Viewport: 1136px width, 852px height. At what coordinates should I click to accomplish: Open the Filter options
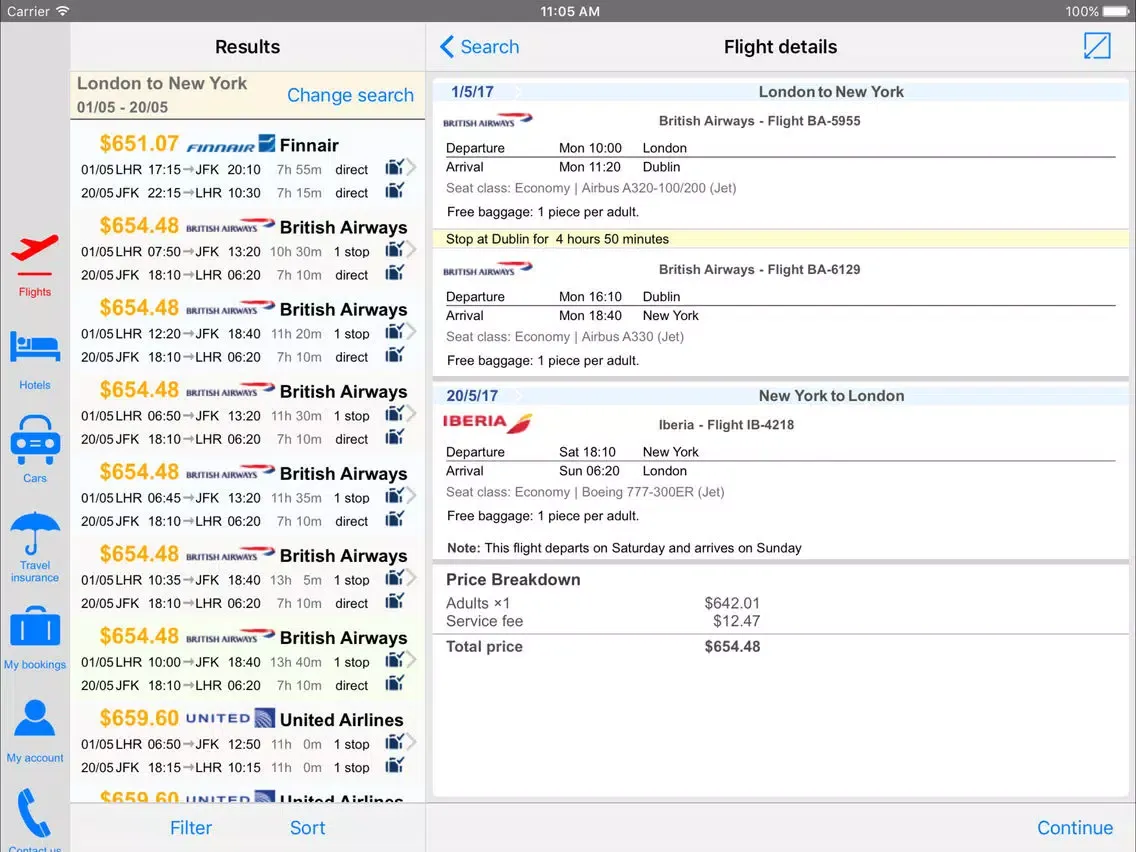pyautogui.click(x=191, y=827)
